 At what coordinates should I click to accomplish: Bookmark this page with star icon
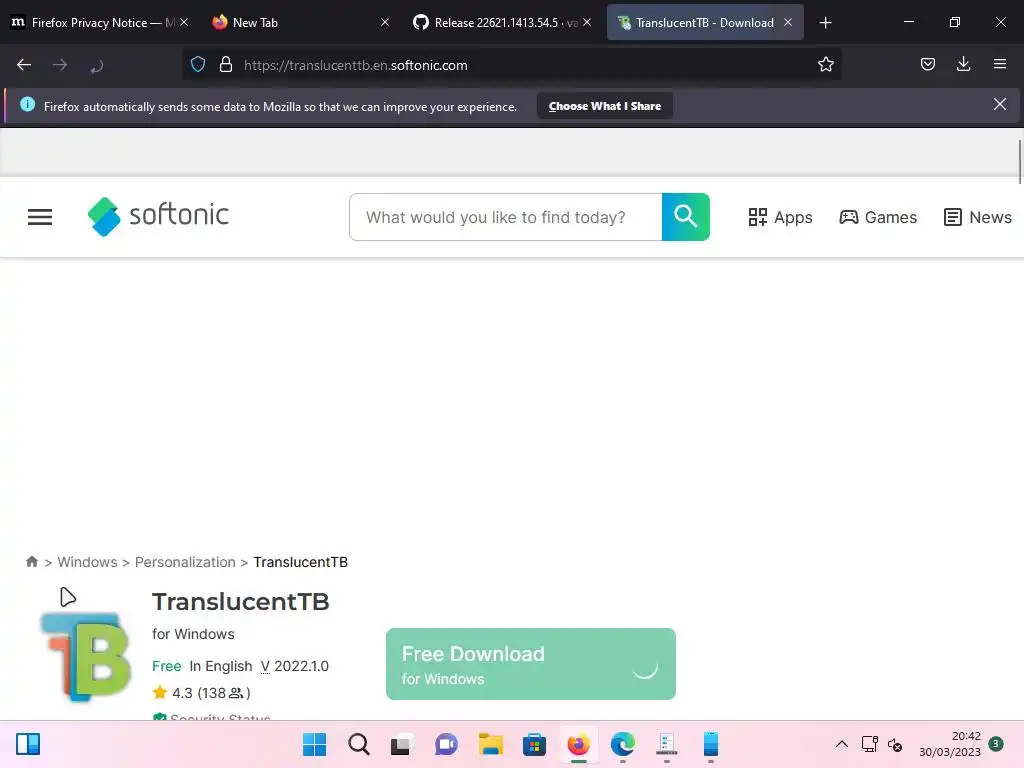coord(825,65)
